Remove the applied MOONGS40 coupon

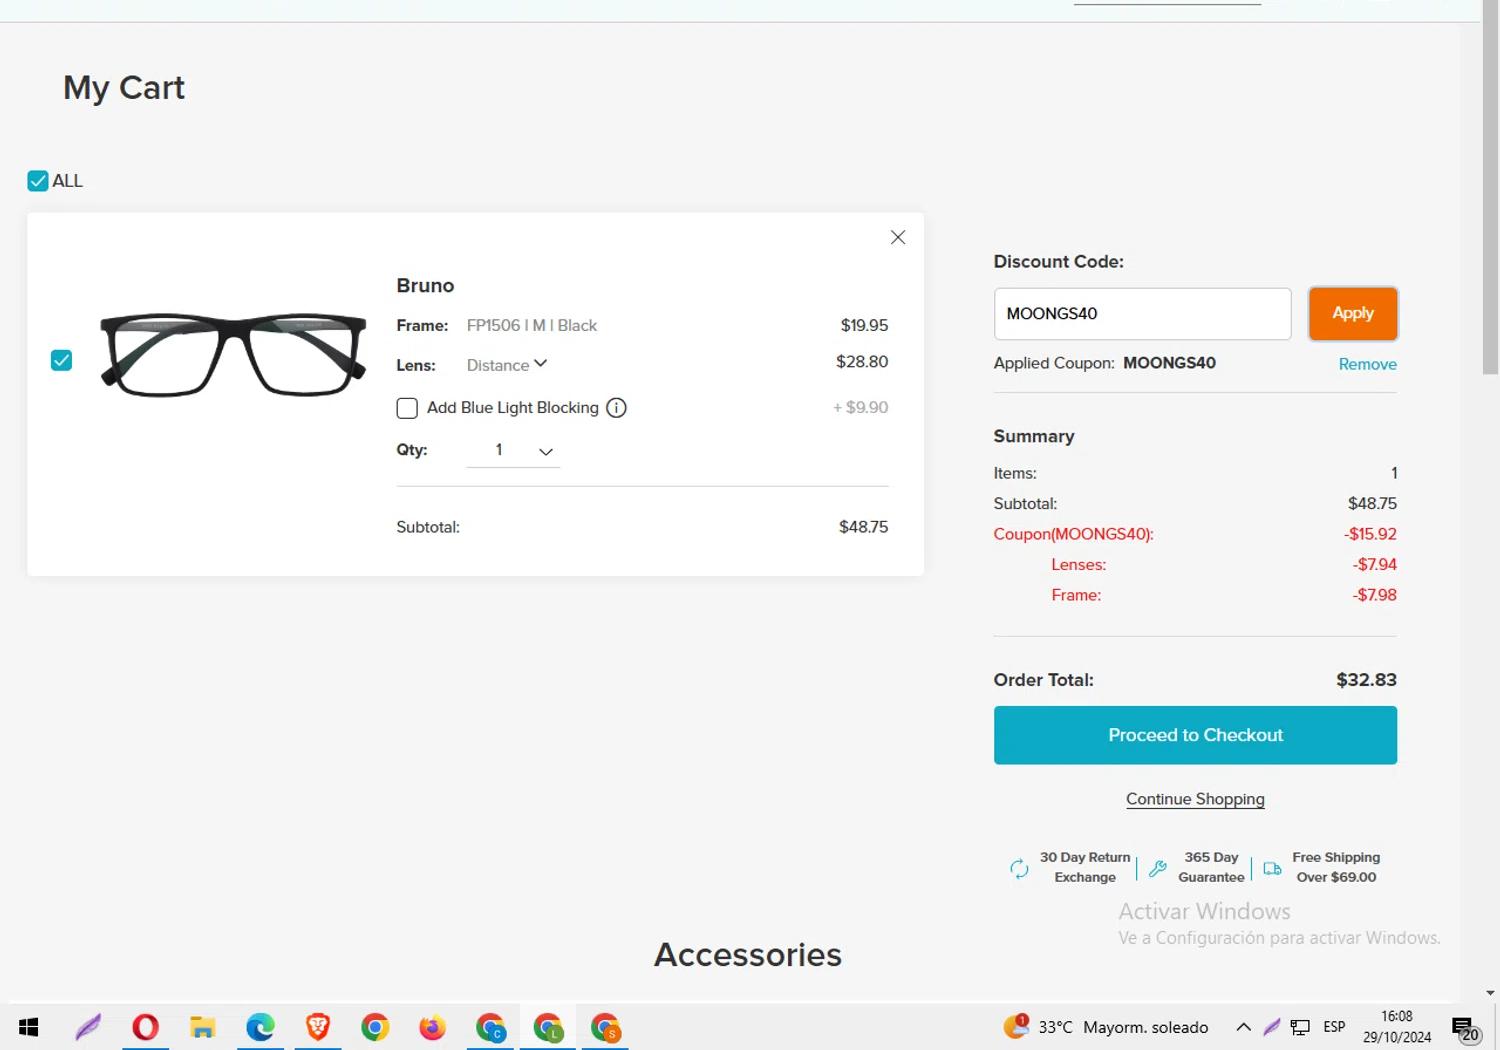coord(1367,364)
